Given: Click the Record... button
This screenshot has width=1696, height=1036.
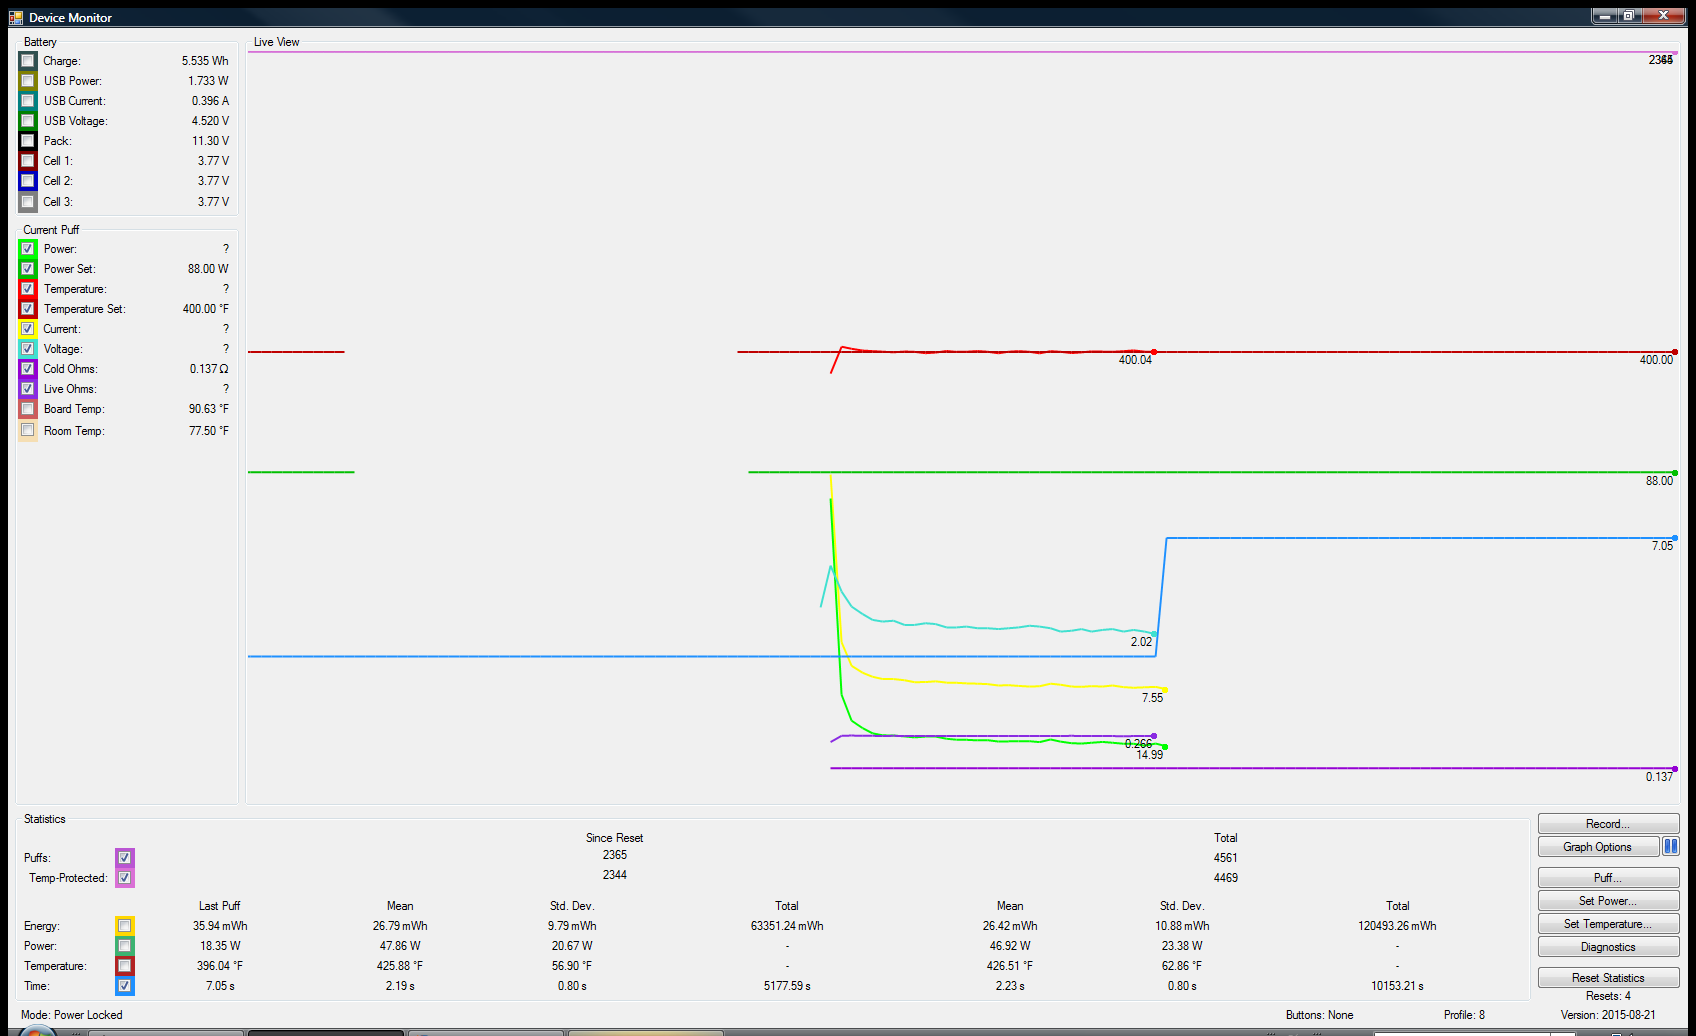Looking at the screenshot, I should pyautogui.click(x=1607, y=824).
